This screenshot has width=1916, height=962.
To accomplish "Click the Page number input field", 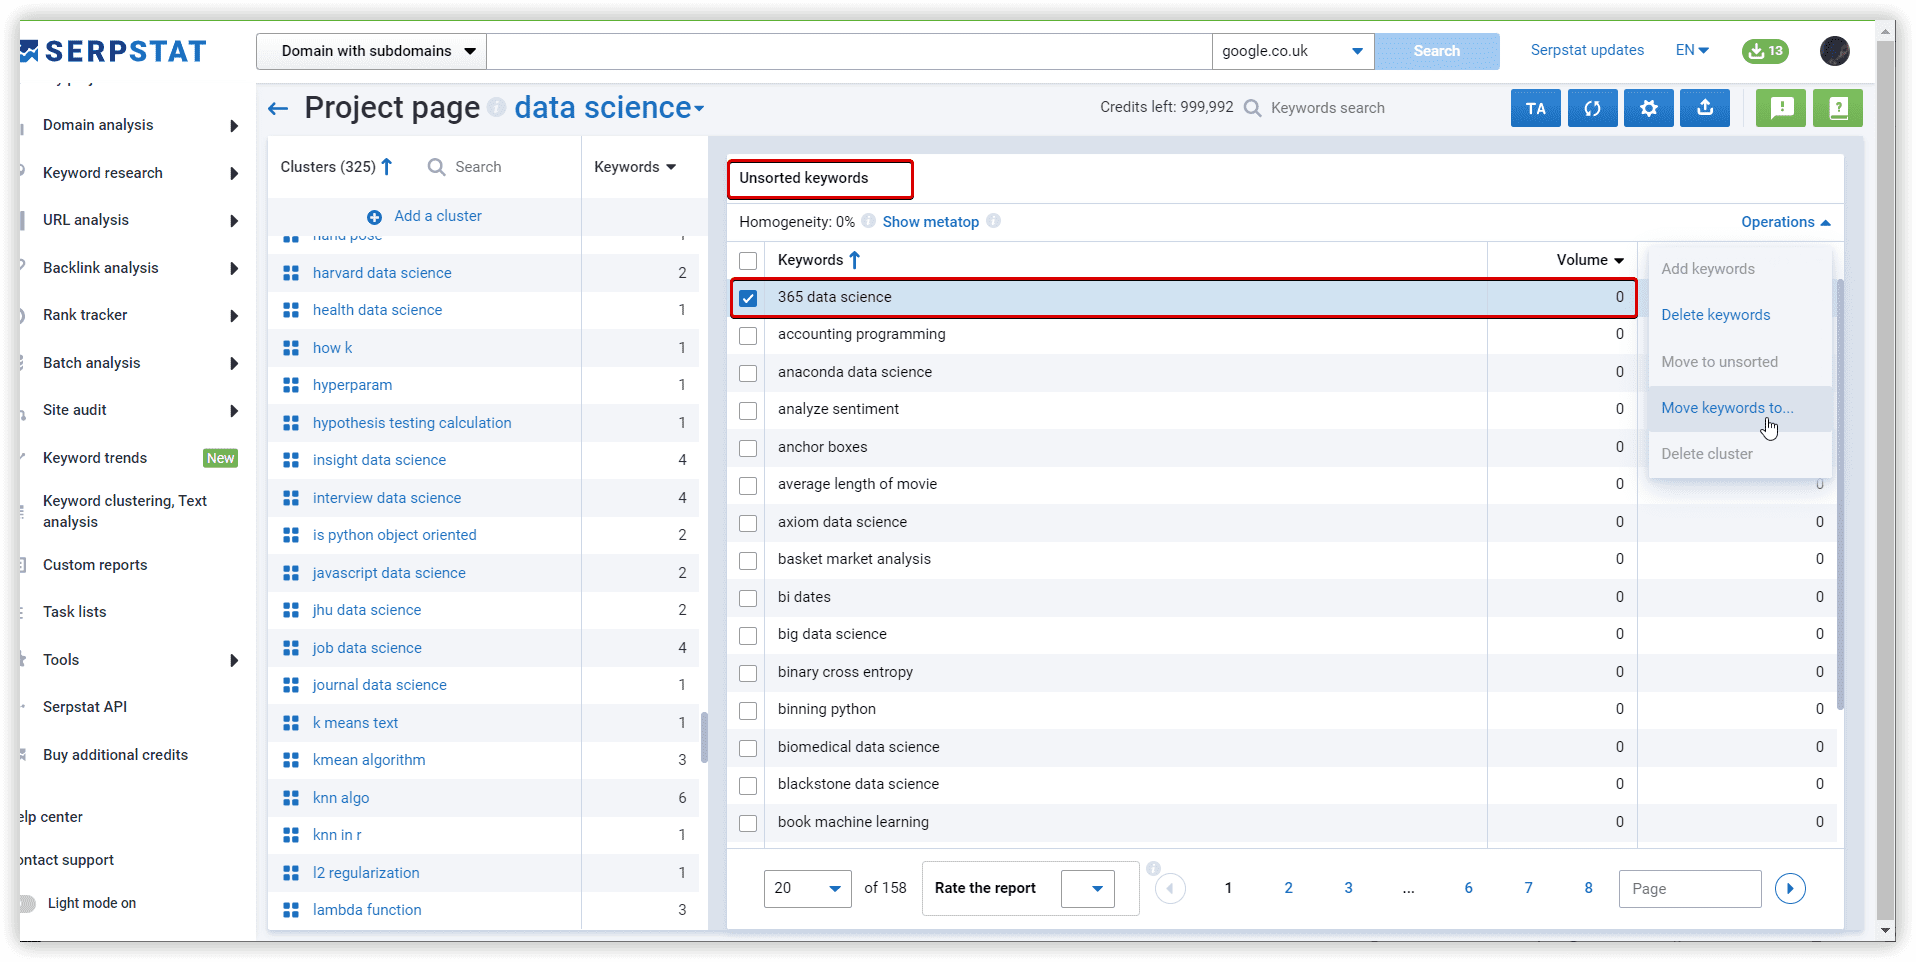I will click(x=1689, y=888).
